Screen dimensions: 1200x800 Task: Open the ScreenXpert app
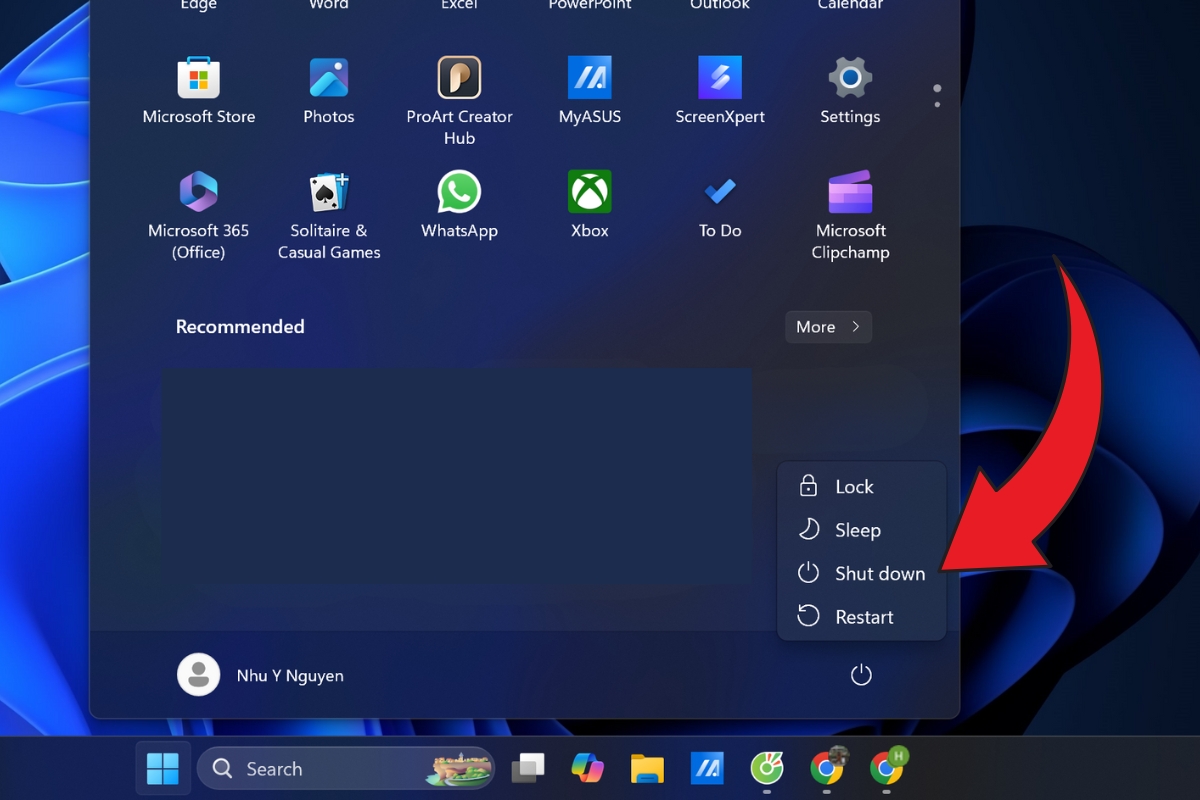click(720, 91)
